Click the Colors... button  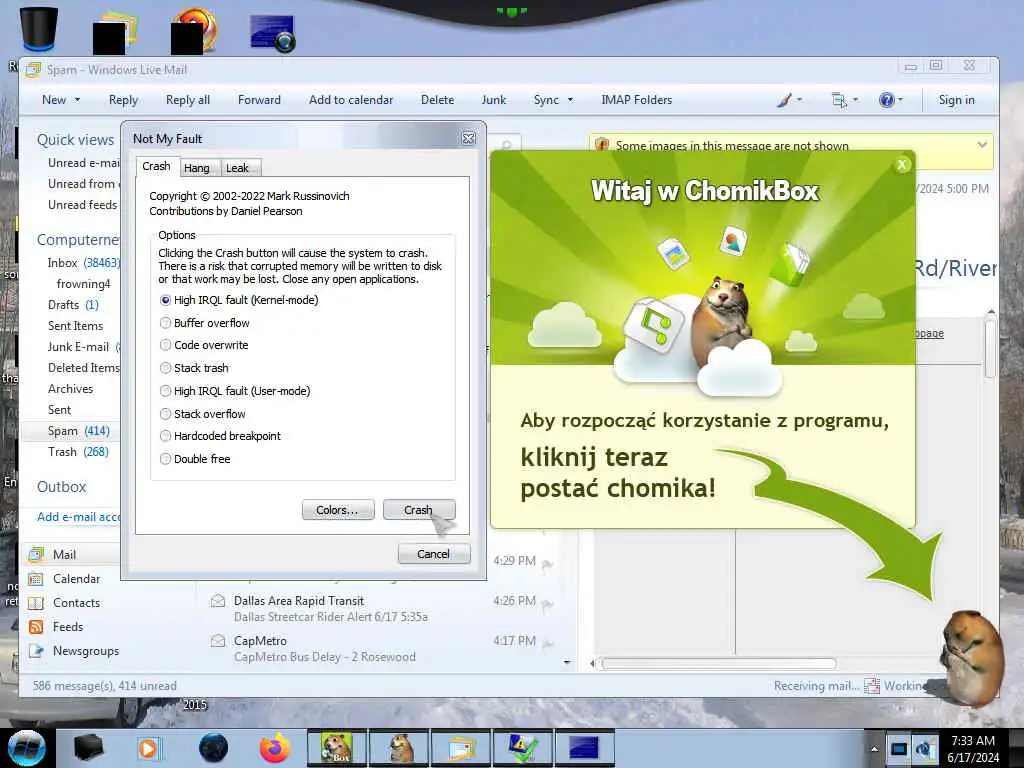(338, 510)
